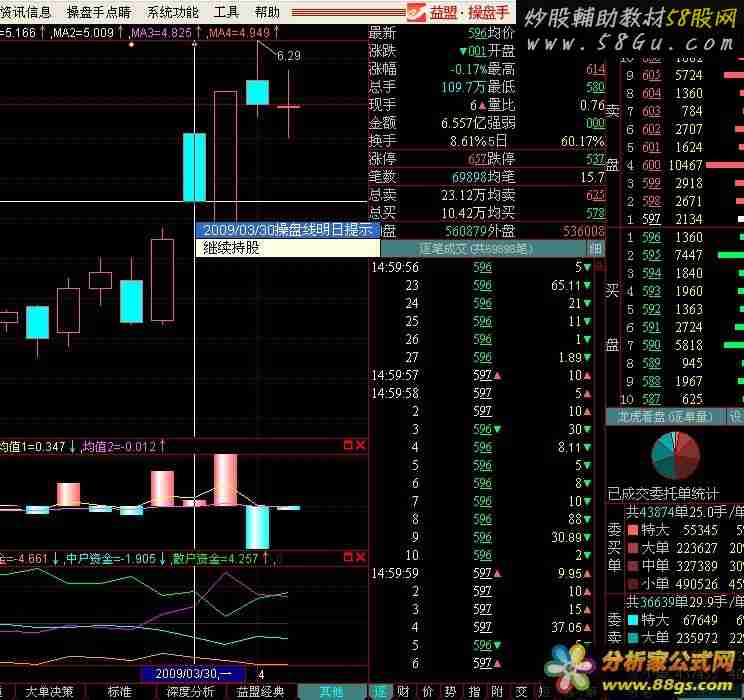Image resolution: width=744 pixels, height=700 pixels.
Task: Select the 逐 tab in bottom bar
Action: pos(381,691)
